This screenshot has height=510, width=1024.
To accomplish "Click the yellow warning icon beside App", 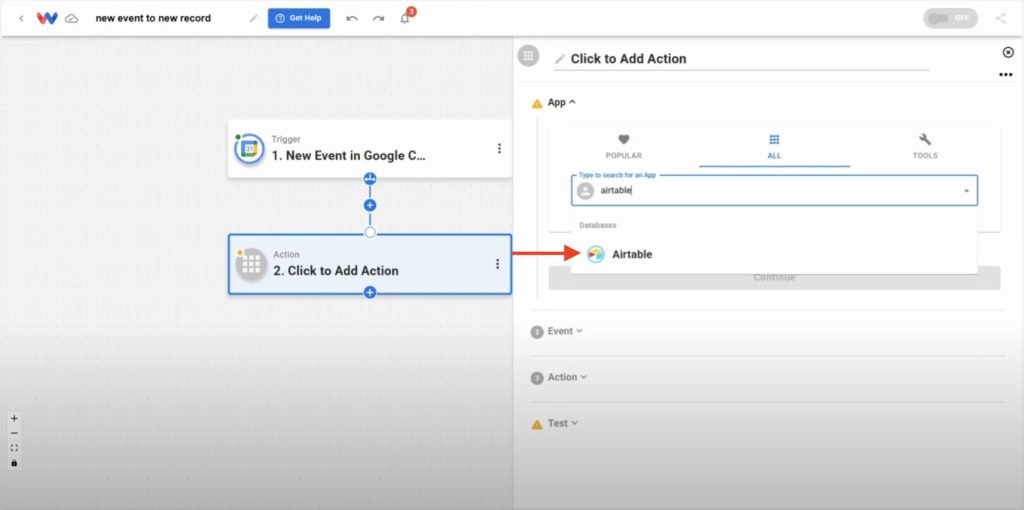I will coord(537,103).
